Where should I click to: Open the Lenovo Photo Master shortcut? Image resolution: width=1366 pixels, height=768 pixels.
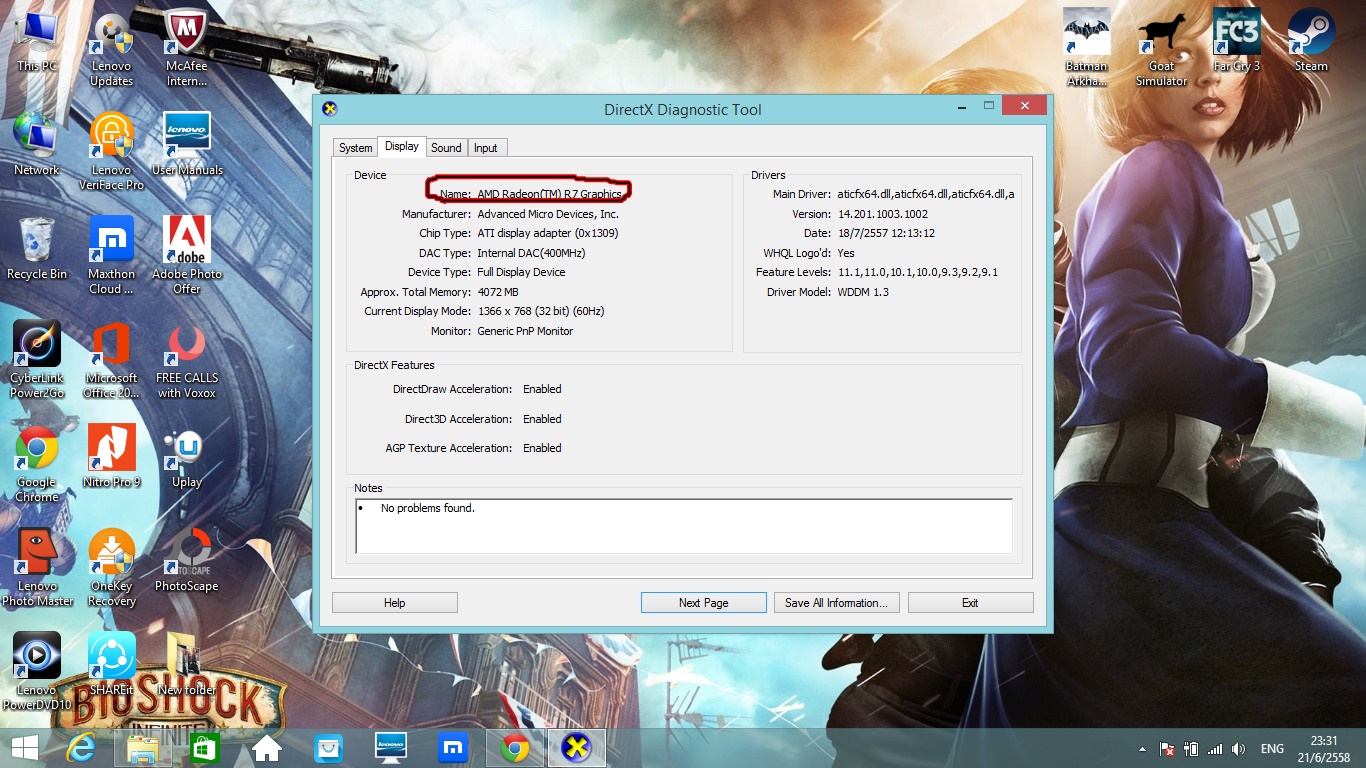37,568
